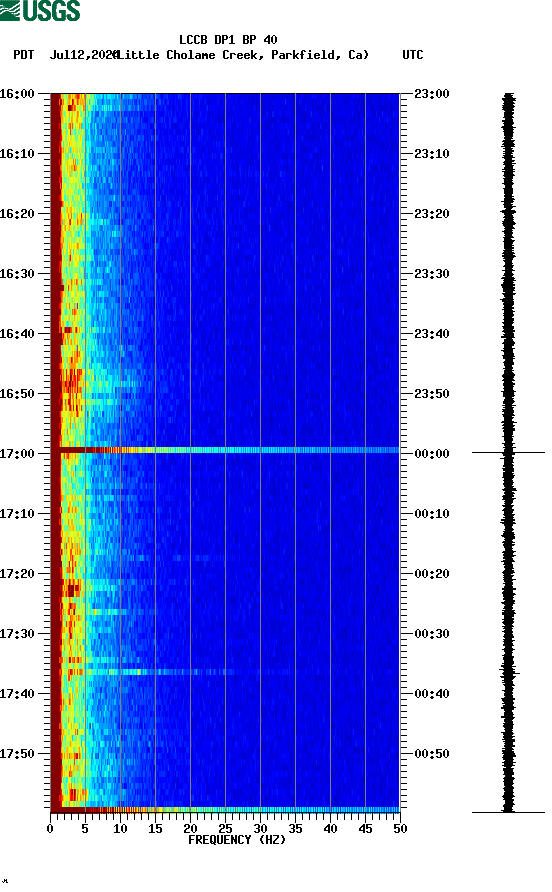
Task: Click the 00:00 marker line on the waveform
Action: [x=508, y=452]
